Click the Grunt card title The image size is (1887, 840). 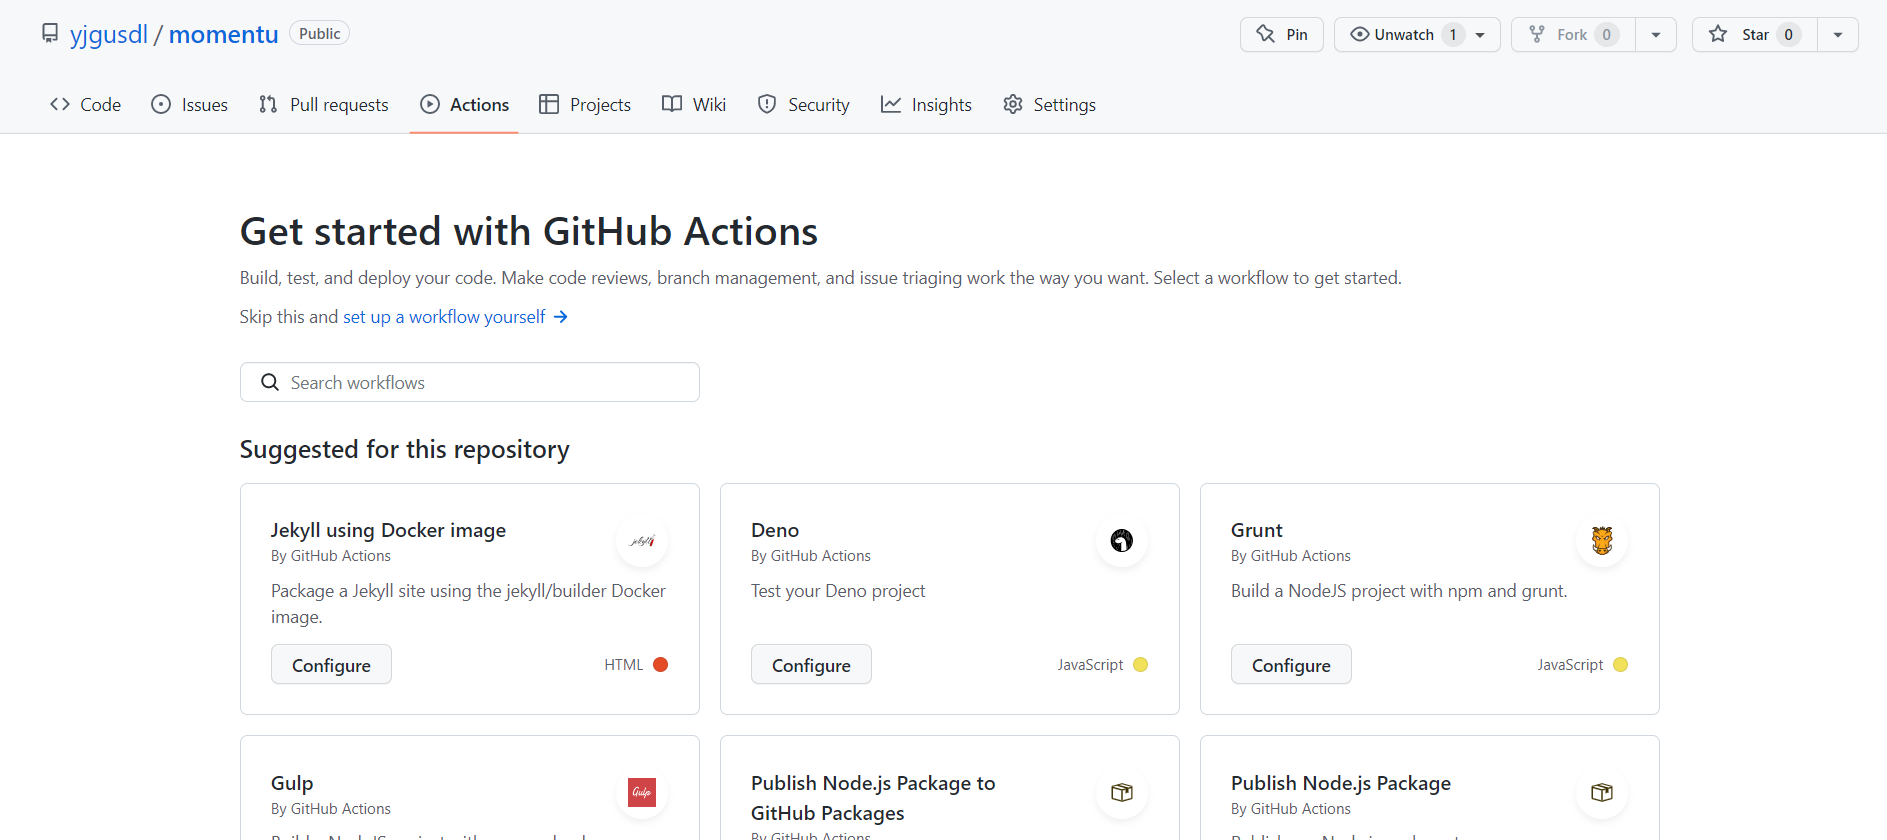pos(1256,530)
